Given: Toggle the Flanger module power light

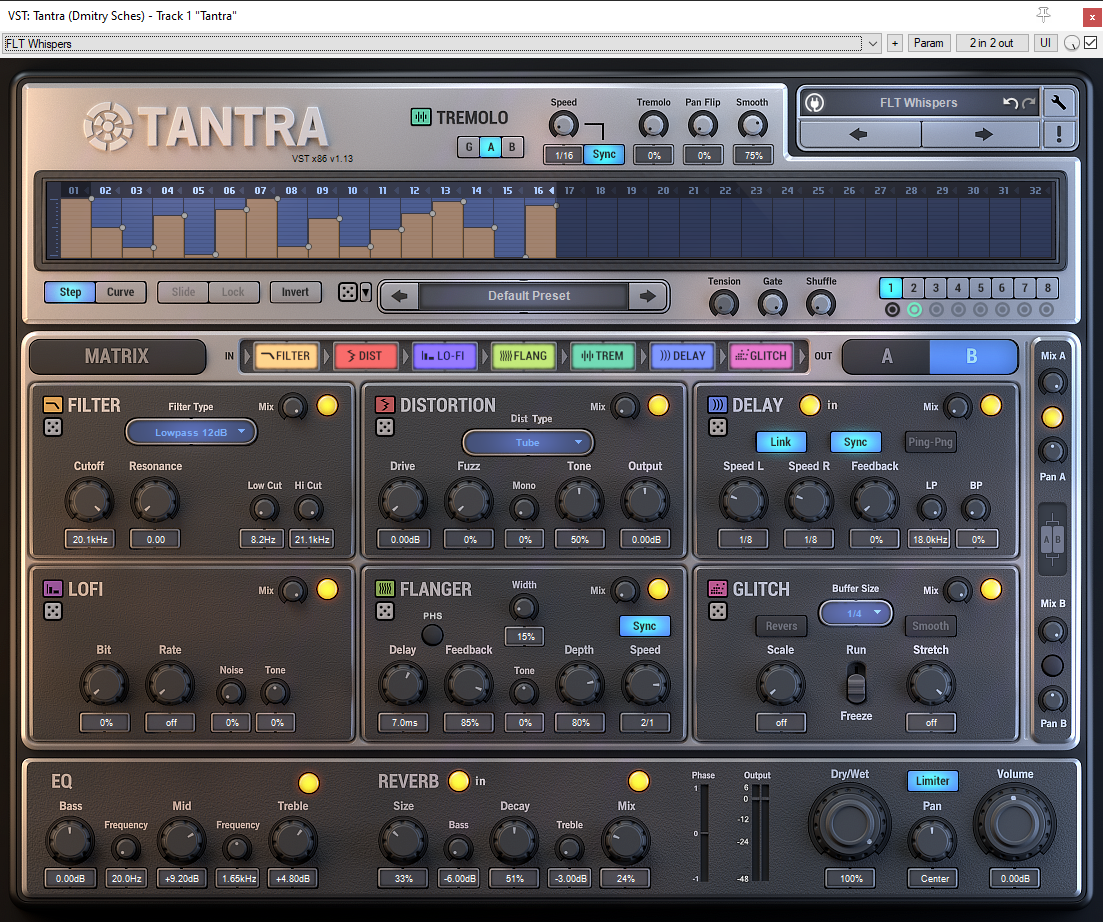Looking at the screenshot, I should (x=658, y=589).
